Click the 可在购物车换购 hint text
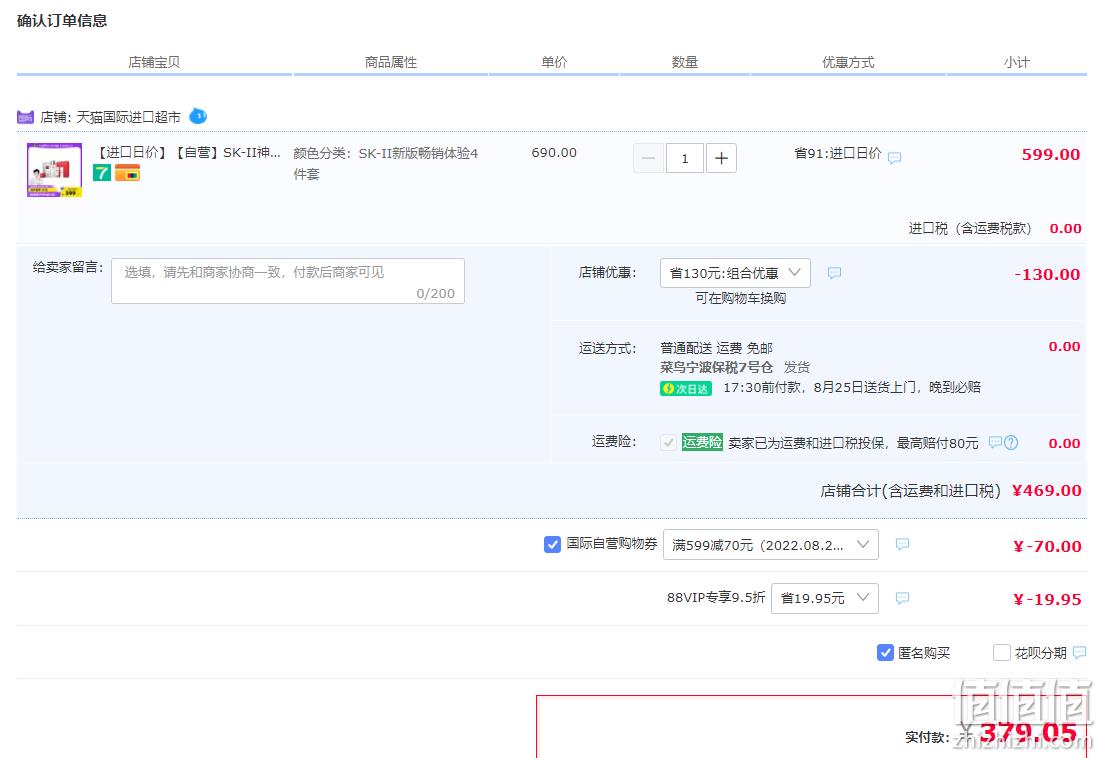The width and height of the screenshot is (1102, 758). [x=741, y=299]
